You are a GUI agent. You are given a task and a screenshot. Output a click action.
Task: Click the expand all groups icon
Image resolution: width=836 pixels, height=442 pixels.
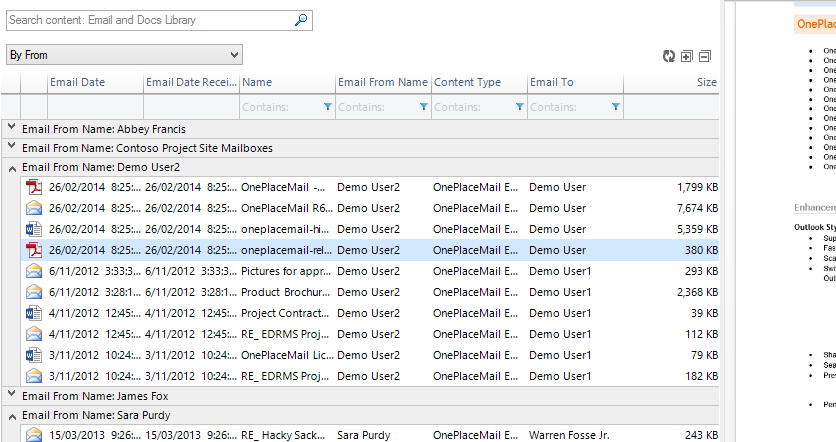click(x=687, y=56)
